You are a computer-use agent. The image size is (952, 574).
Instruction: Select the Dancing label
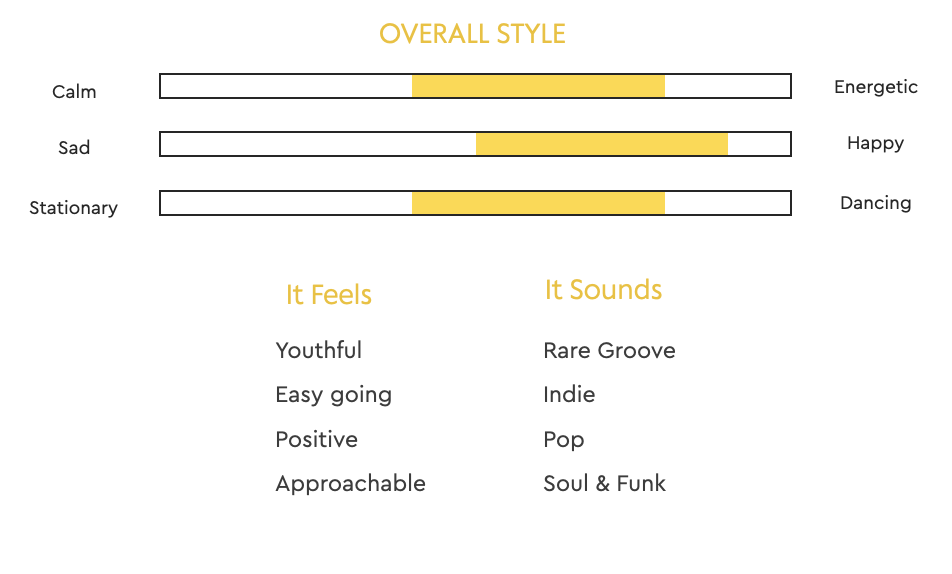[875, 203]
